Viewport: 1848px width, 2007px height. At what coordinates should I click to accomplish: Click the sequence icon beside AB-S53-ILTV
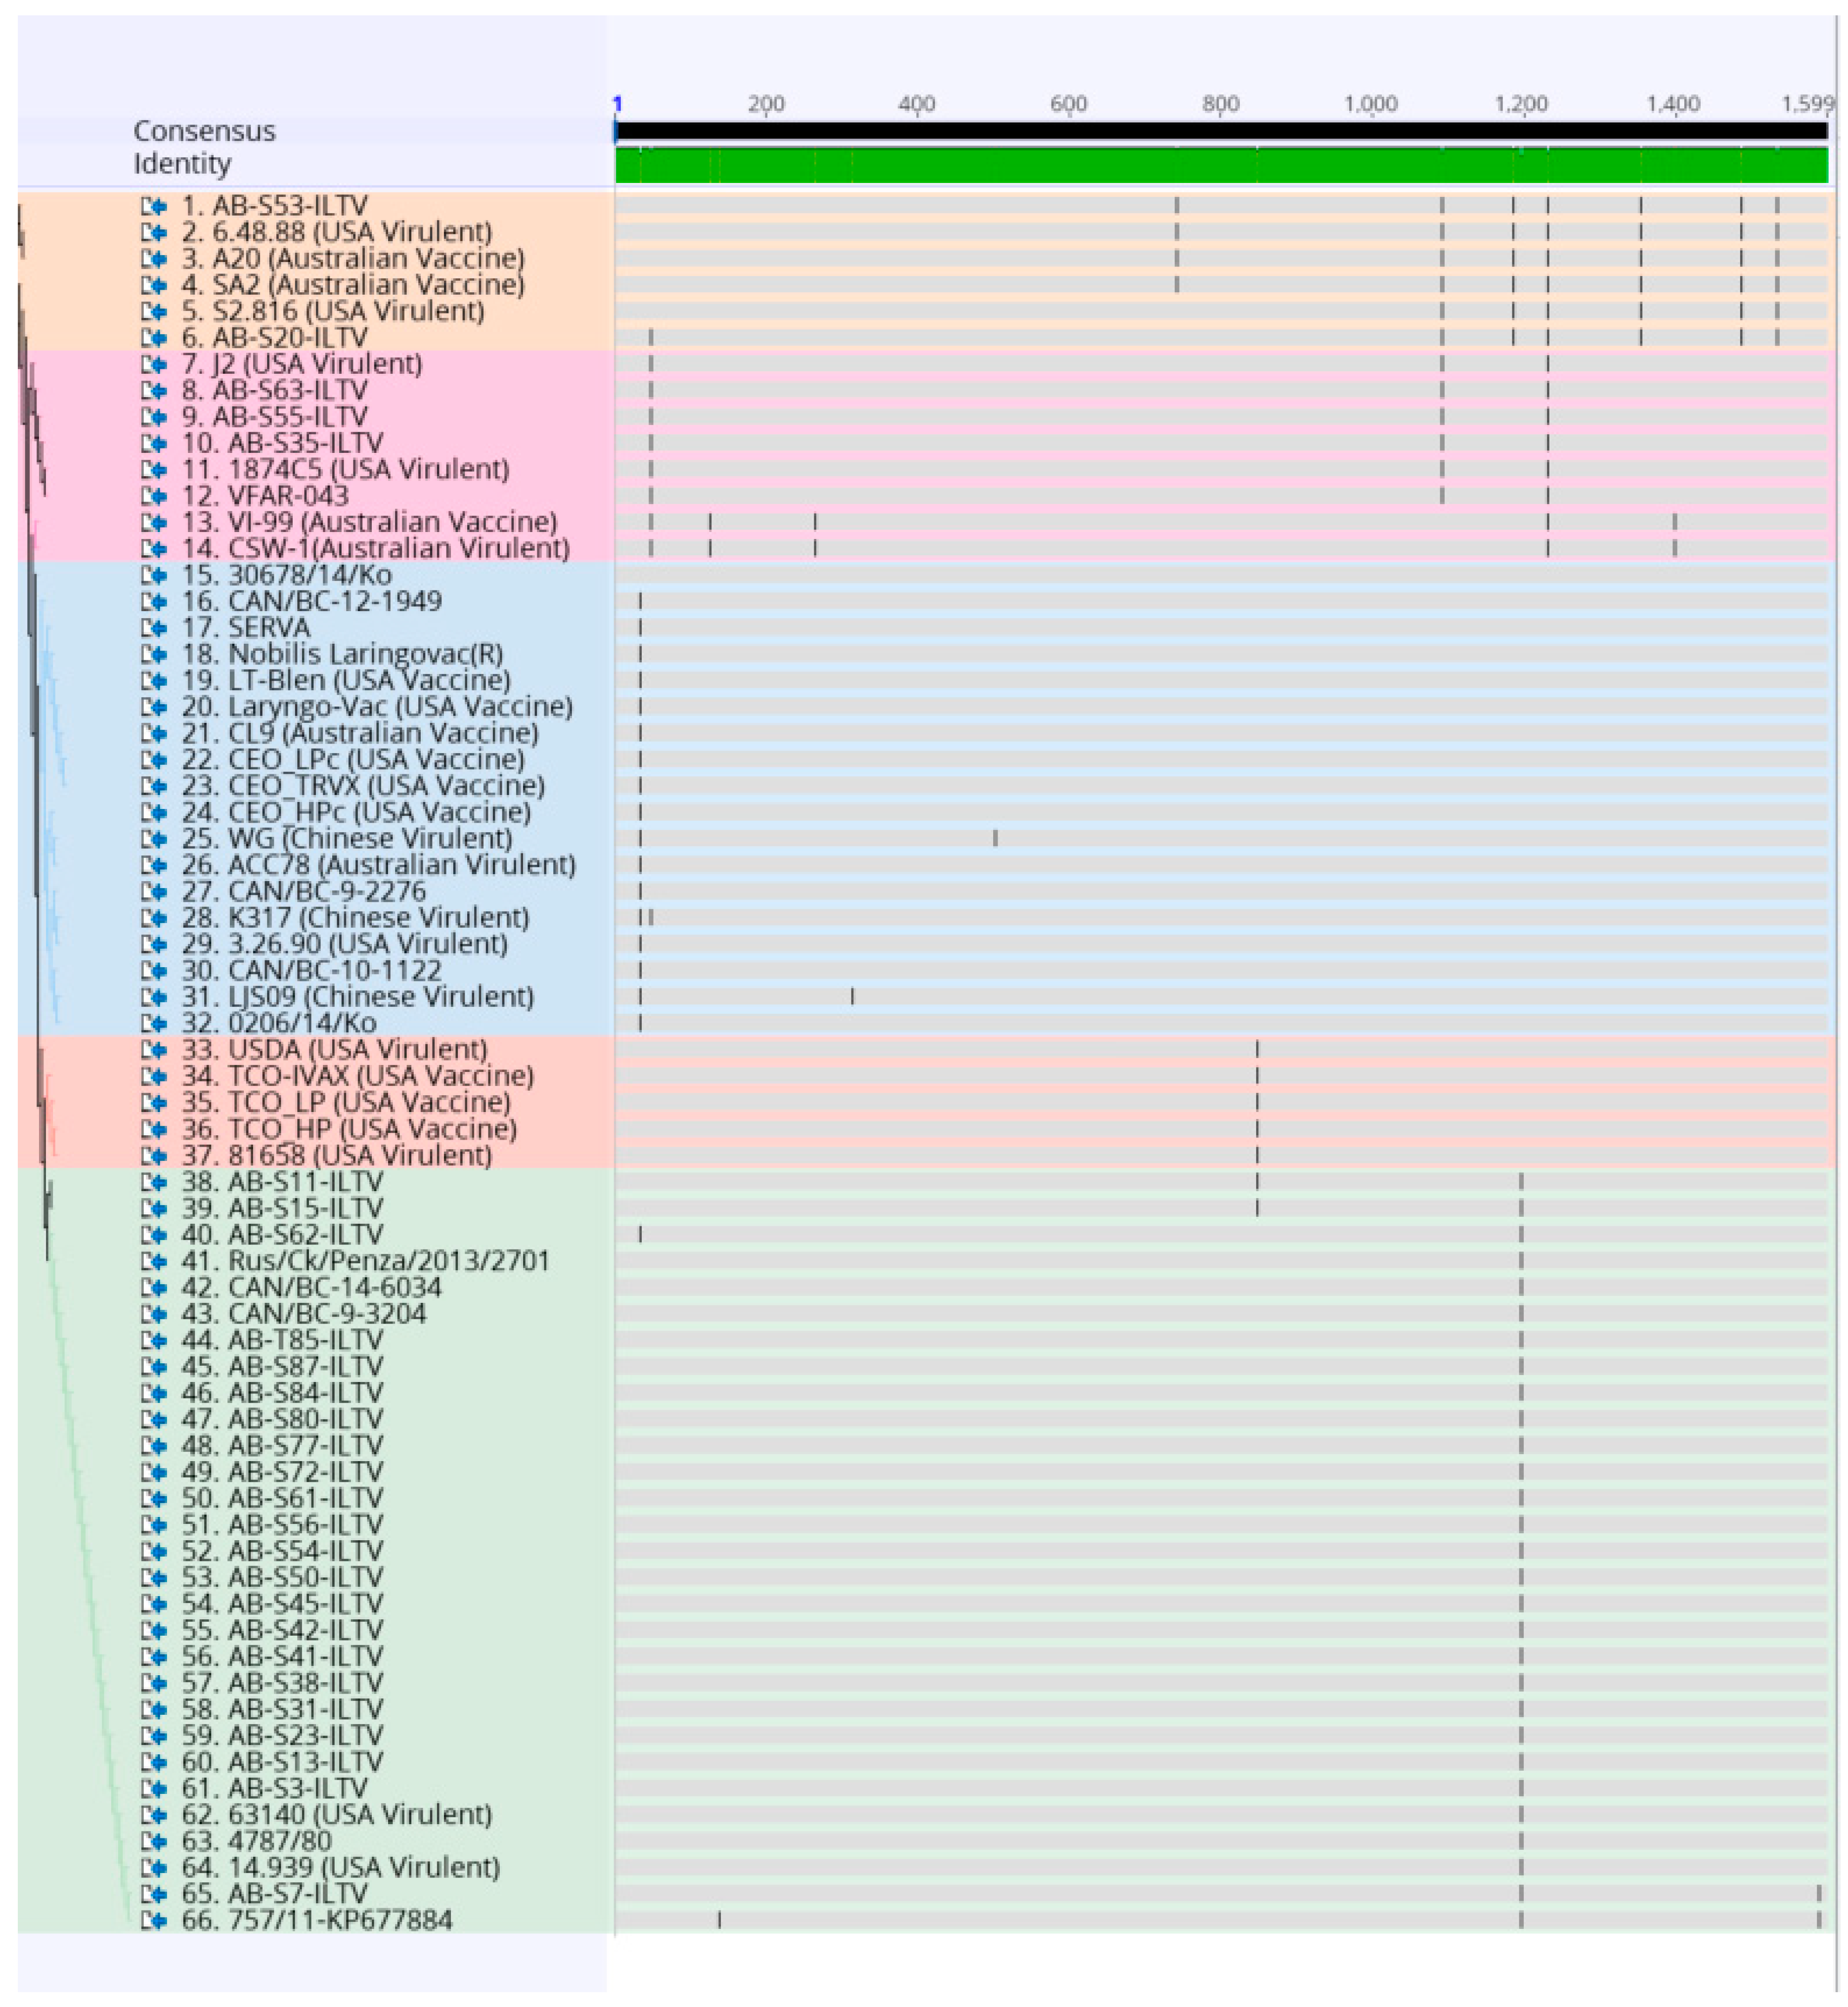(x=154, y=206)
